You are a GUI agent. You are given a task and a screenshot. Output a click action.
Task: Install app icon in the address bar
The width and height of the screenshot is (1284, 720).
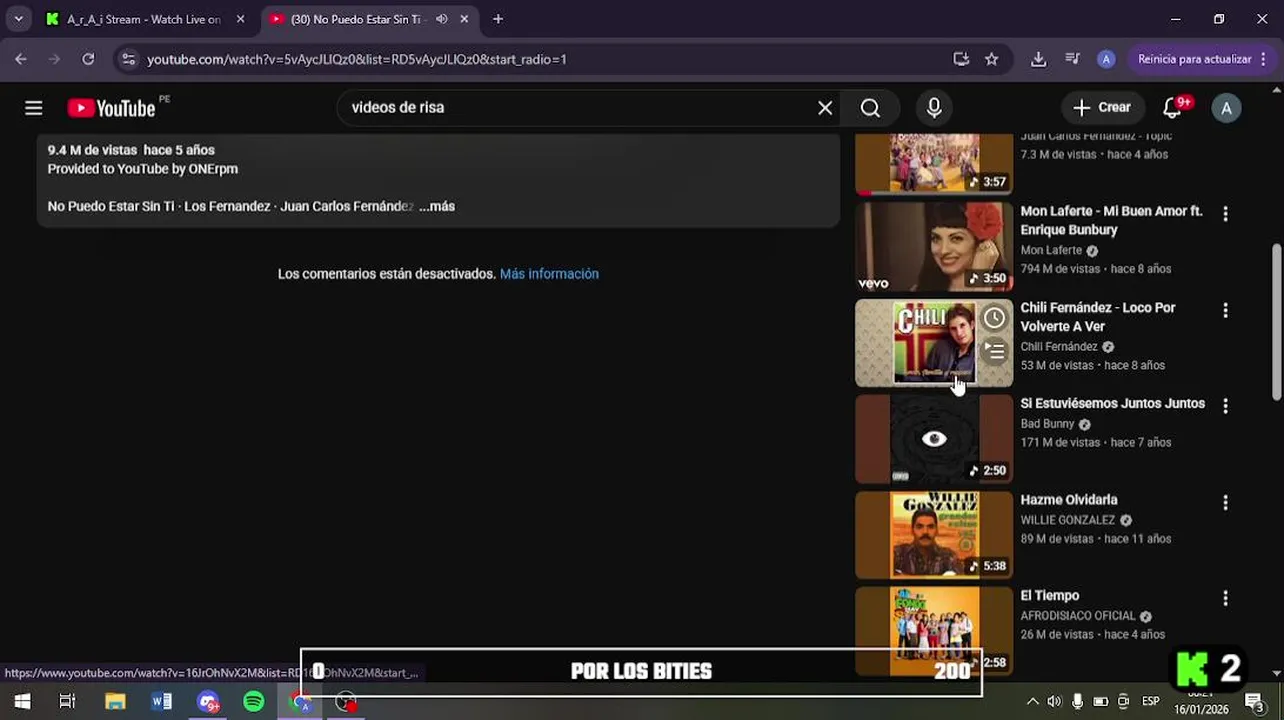click(961, 59)
